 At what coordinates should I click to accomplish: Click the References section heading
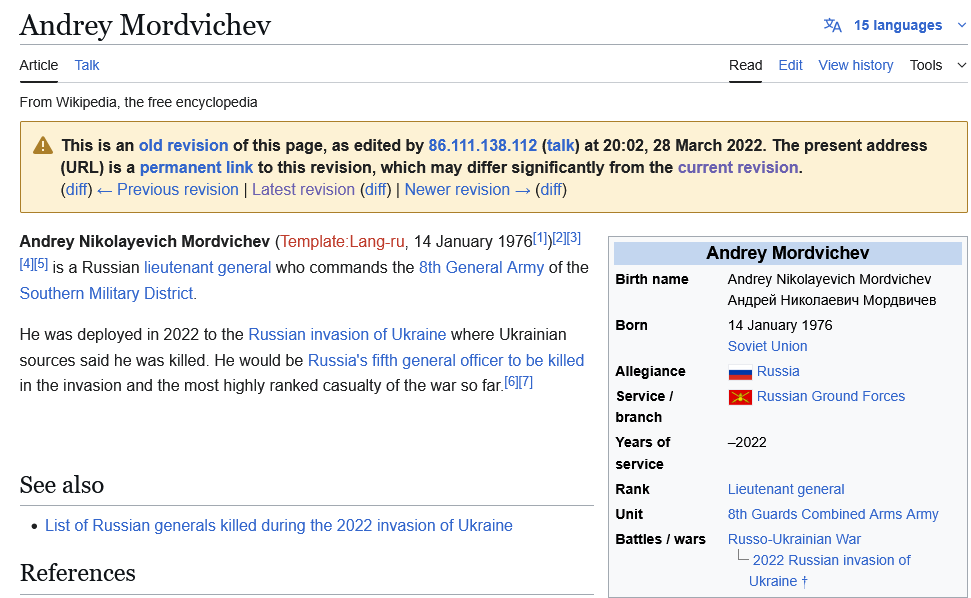(x=77, y=573)
